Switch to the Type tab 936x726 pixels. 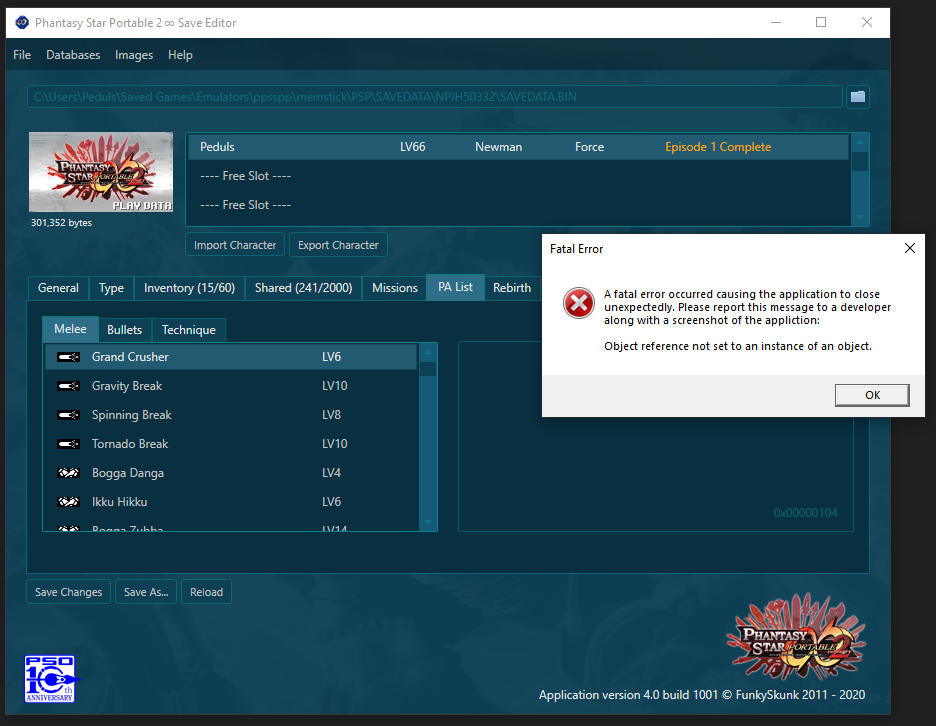111,288
